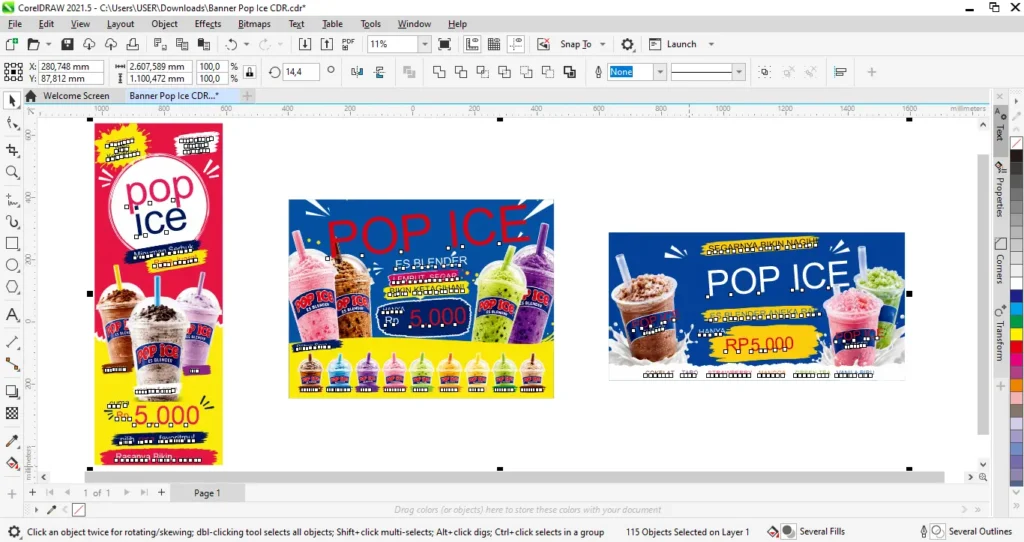Toggle snapping off icon next to Snap To

pyautogui.click(x=543, y=44)
